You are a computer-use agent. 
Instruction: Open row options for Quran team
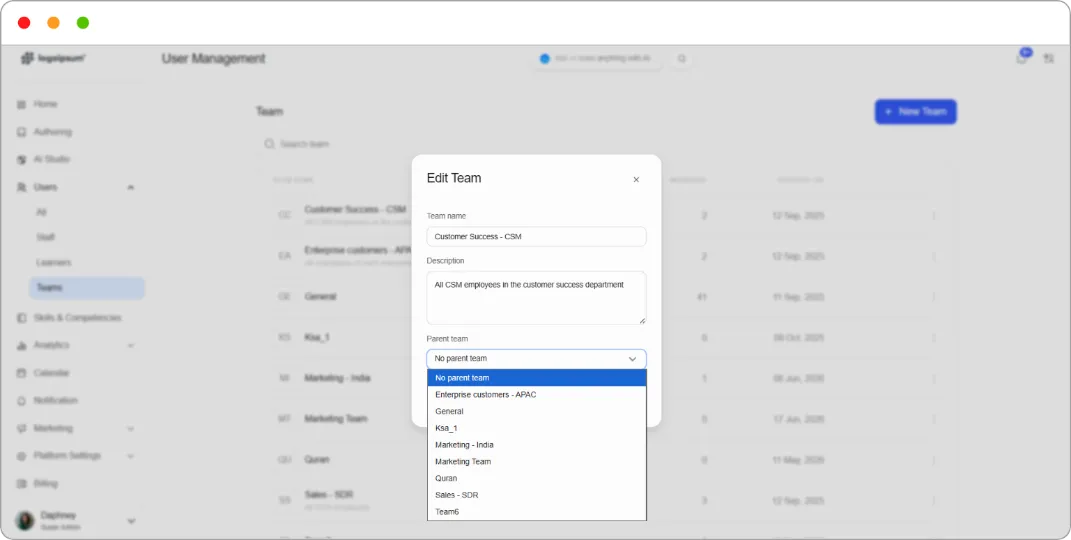934,460
